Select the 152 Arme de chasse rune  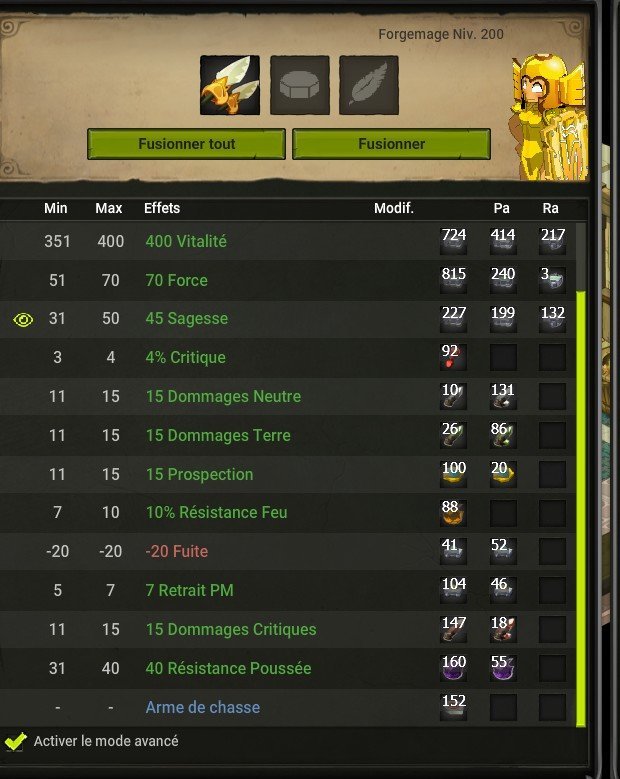coord(453,707)
